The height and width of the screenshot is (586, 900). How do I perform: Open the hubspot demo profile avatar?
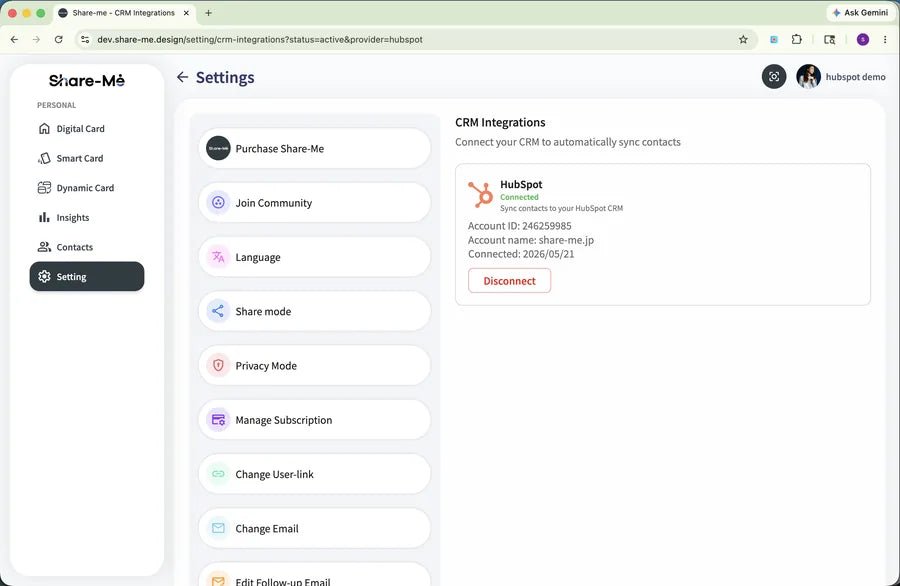[808, 76]
